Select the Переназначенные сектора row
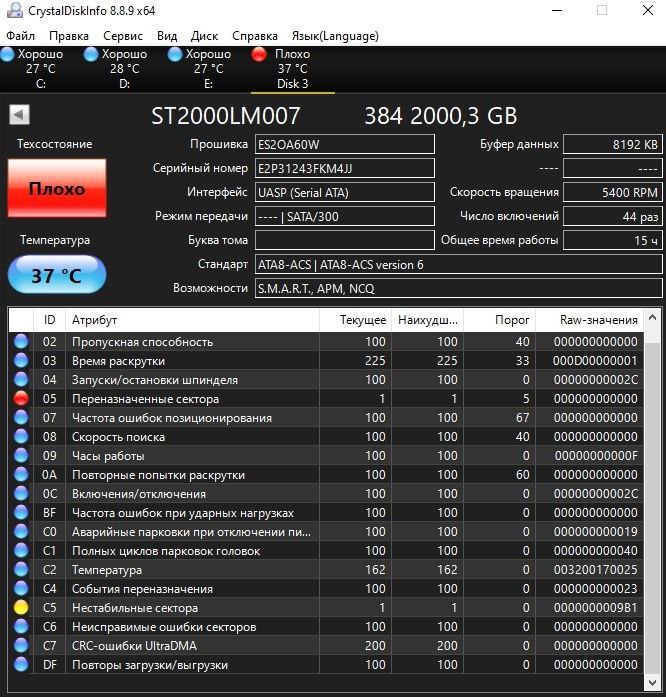666x697 pixels. pyautogui.click(x=326, y=398)
